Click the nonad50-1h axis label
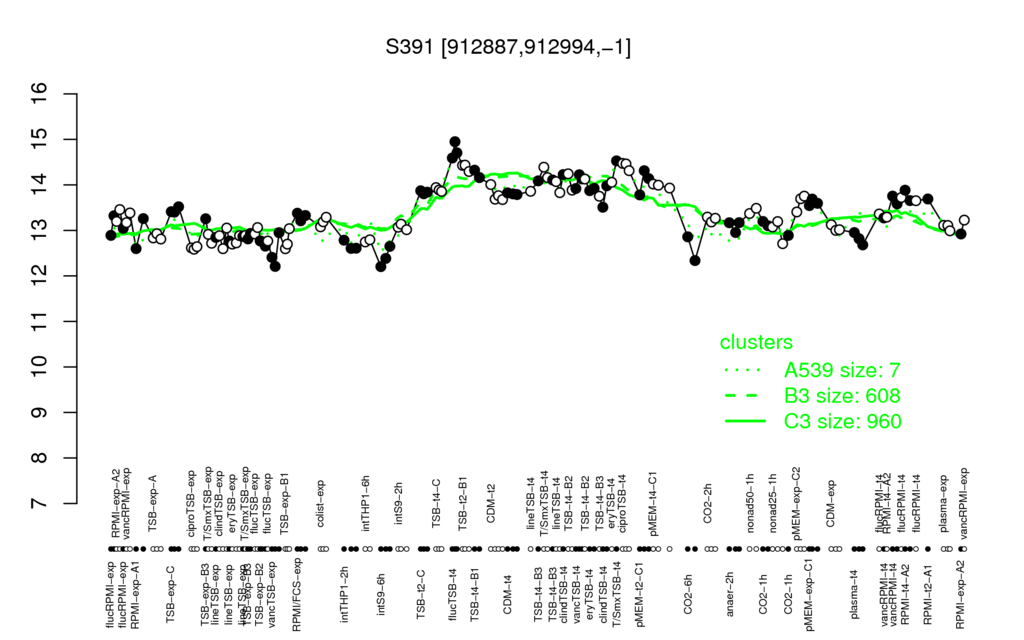Screen dimensions: 1024x640 (750, 505)
